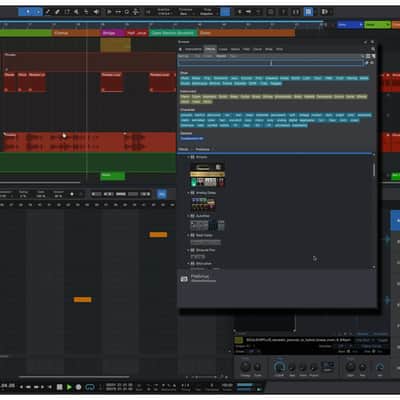The width and height of the screenshot is (400, 400).
Task: Select the Analog Delay plugin thumbnail
Action: (x=203, y=204)
